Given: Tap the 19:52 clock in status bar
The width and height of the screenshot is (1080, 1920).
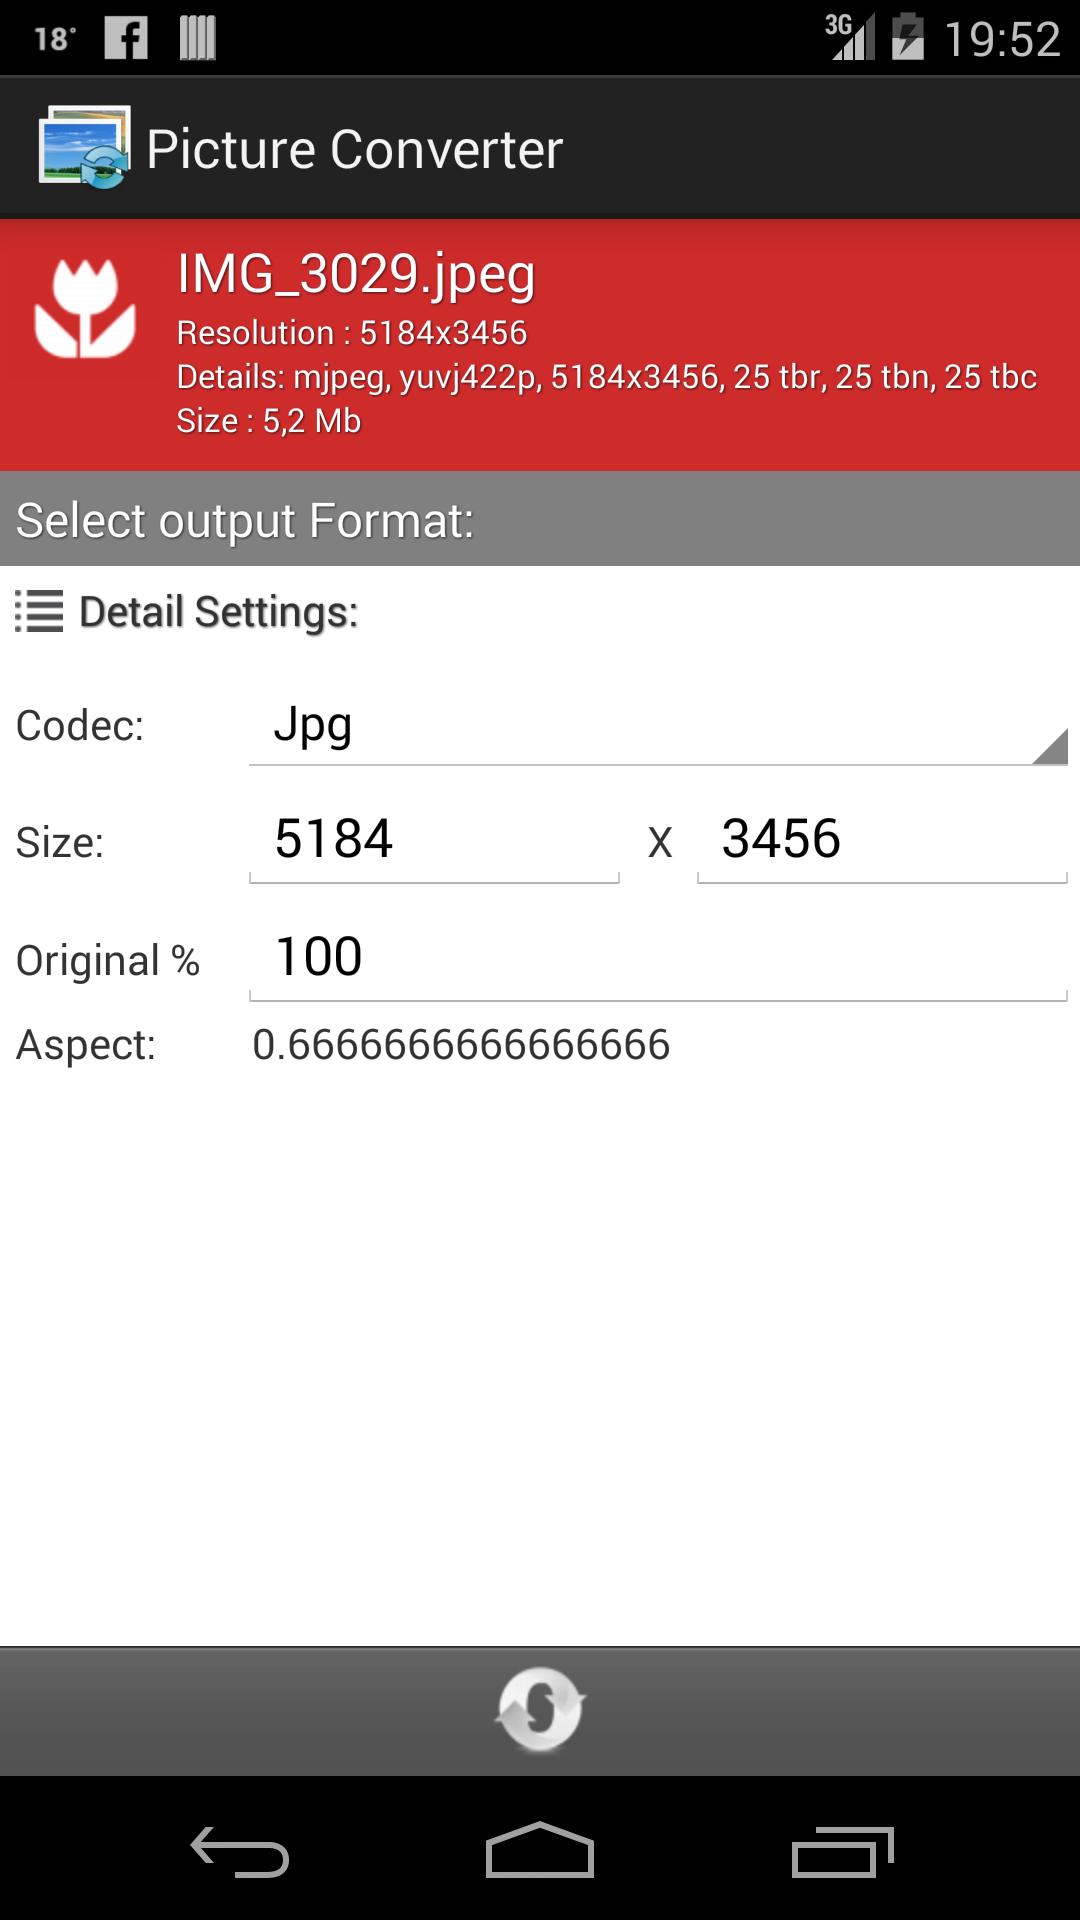Looking at the screenshot, I should 1002,40.
